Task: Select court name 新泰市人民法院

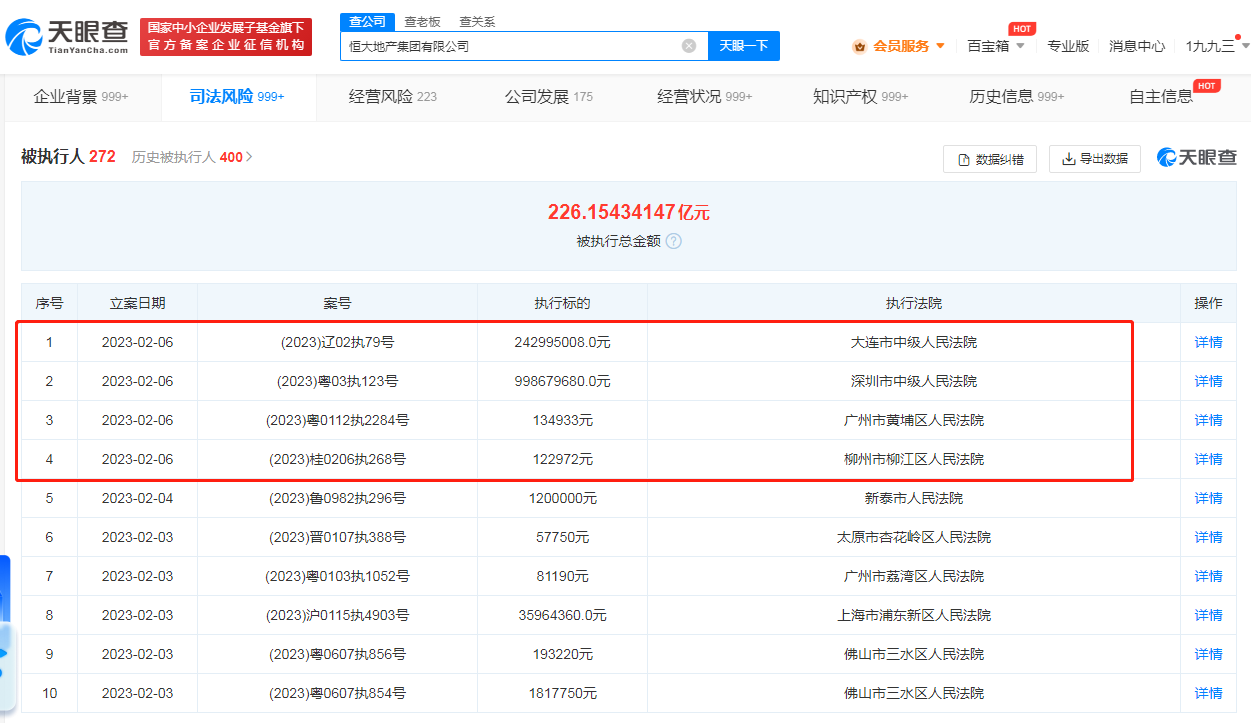Action: 914,498
